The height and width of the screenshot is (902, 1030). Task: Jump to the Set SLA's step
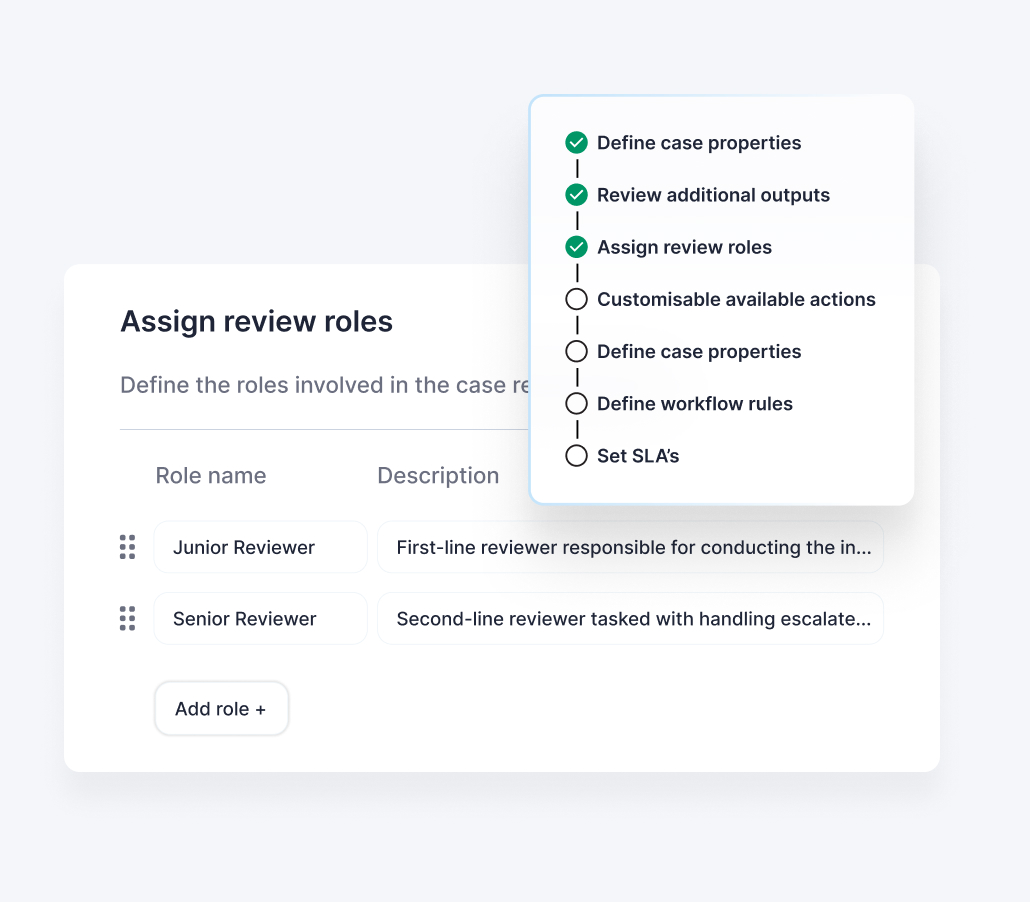(638, 456)
